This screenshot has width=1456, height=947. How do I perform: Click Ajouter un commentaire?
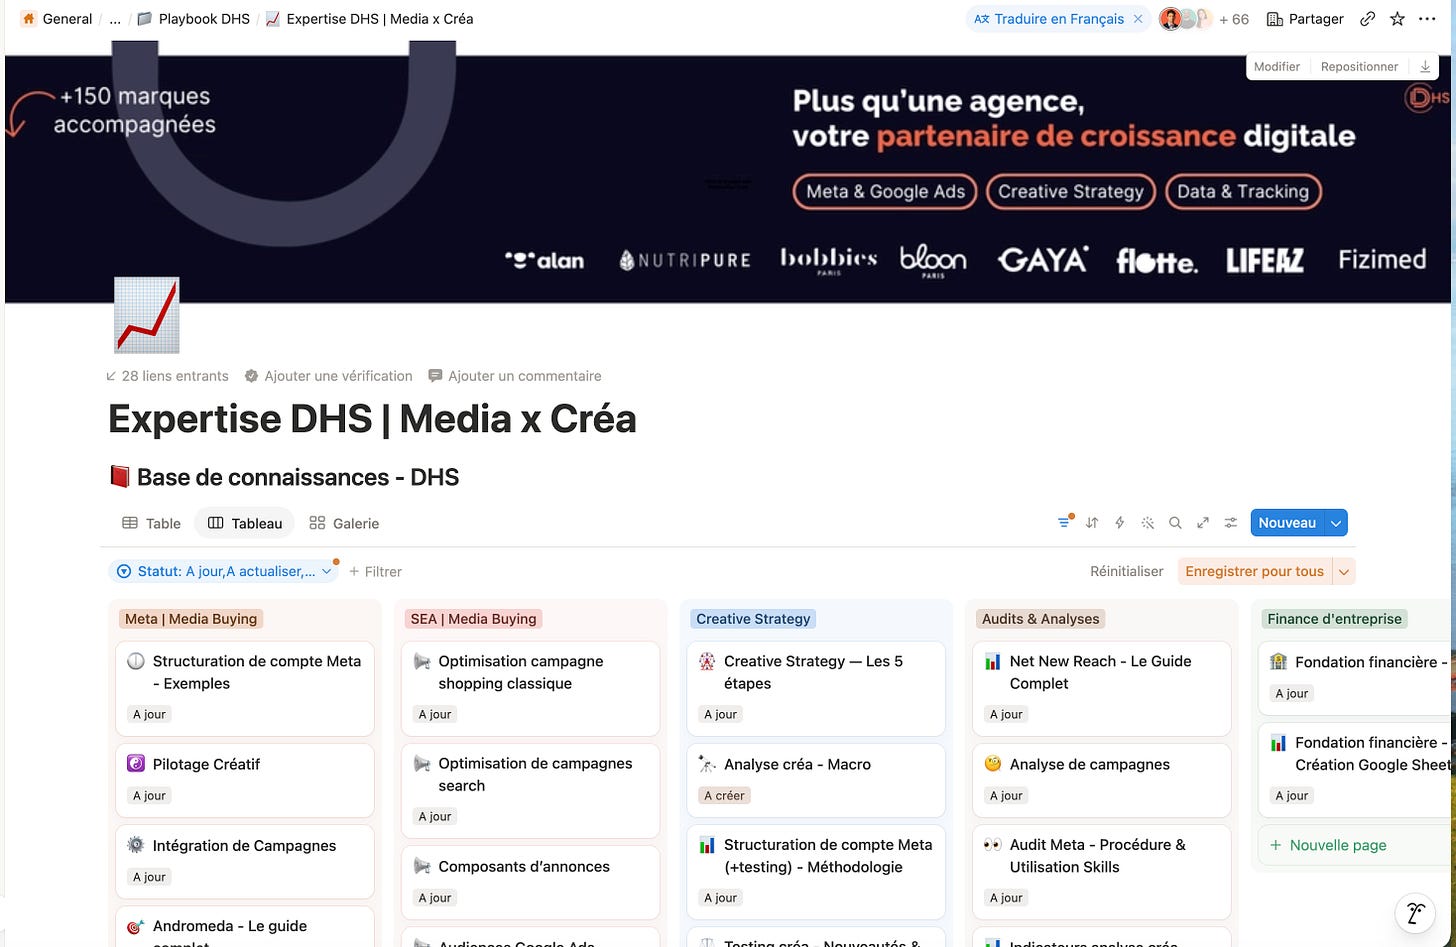click(x=514, y=376)
